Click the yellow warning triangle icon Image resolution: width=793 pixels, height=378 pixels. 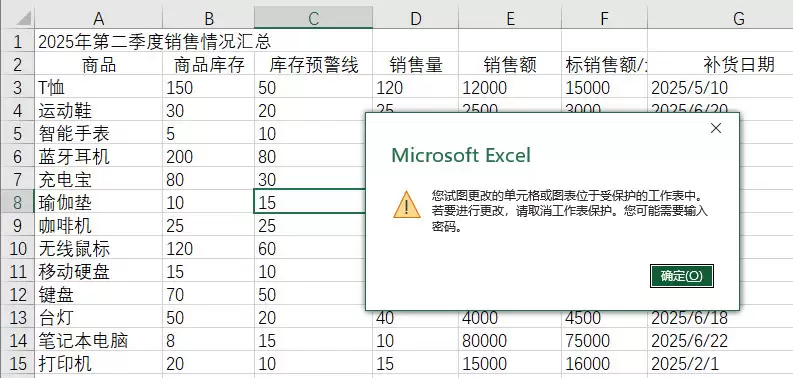(407, 205)
